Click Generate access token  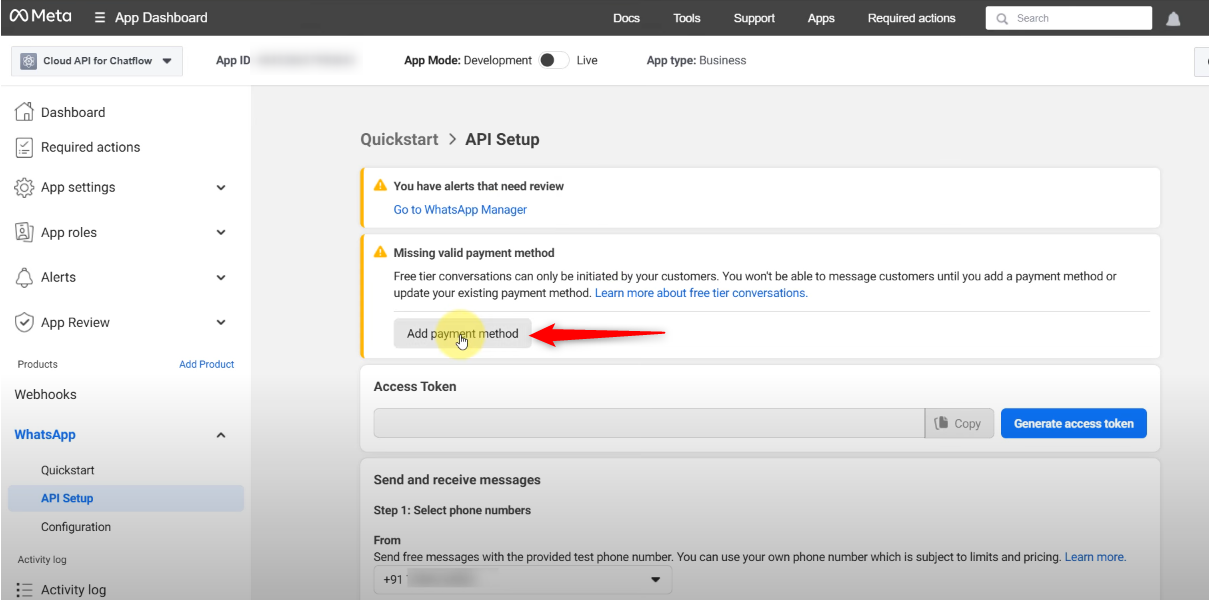click(1074, 423)
